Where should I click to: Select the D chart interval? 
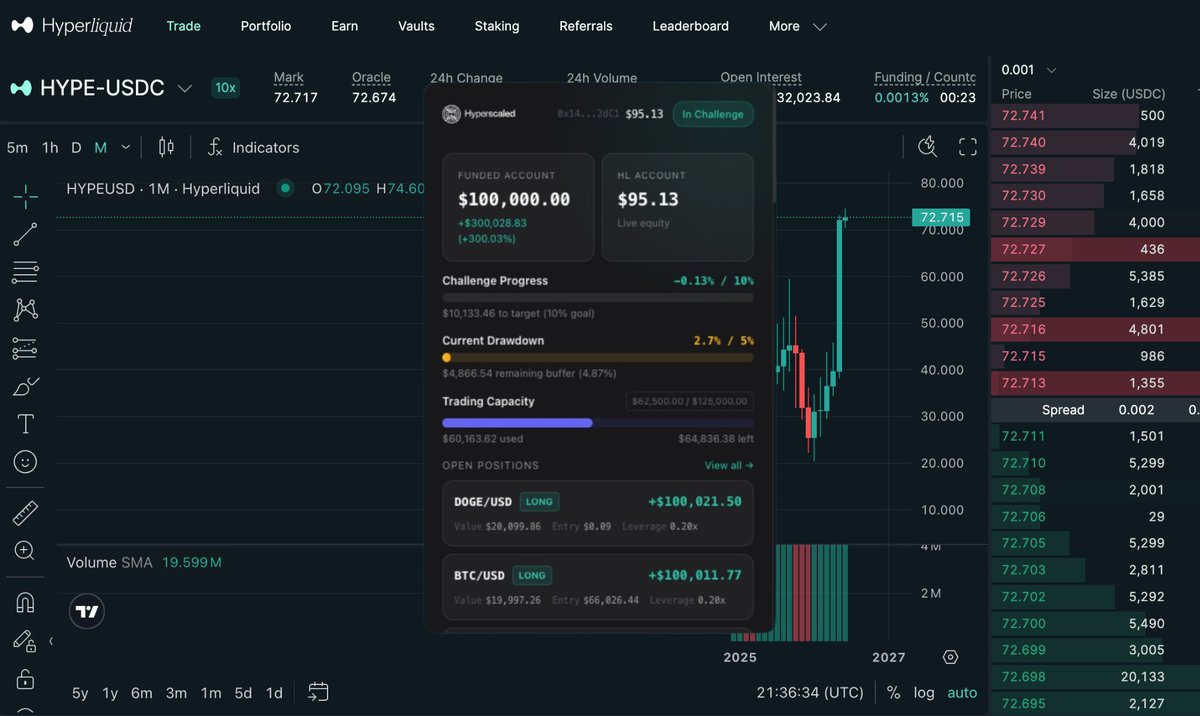[76, 147]
